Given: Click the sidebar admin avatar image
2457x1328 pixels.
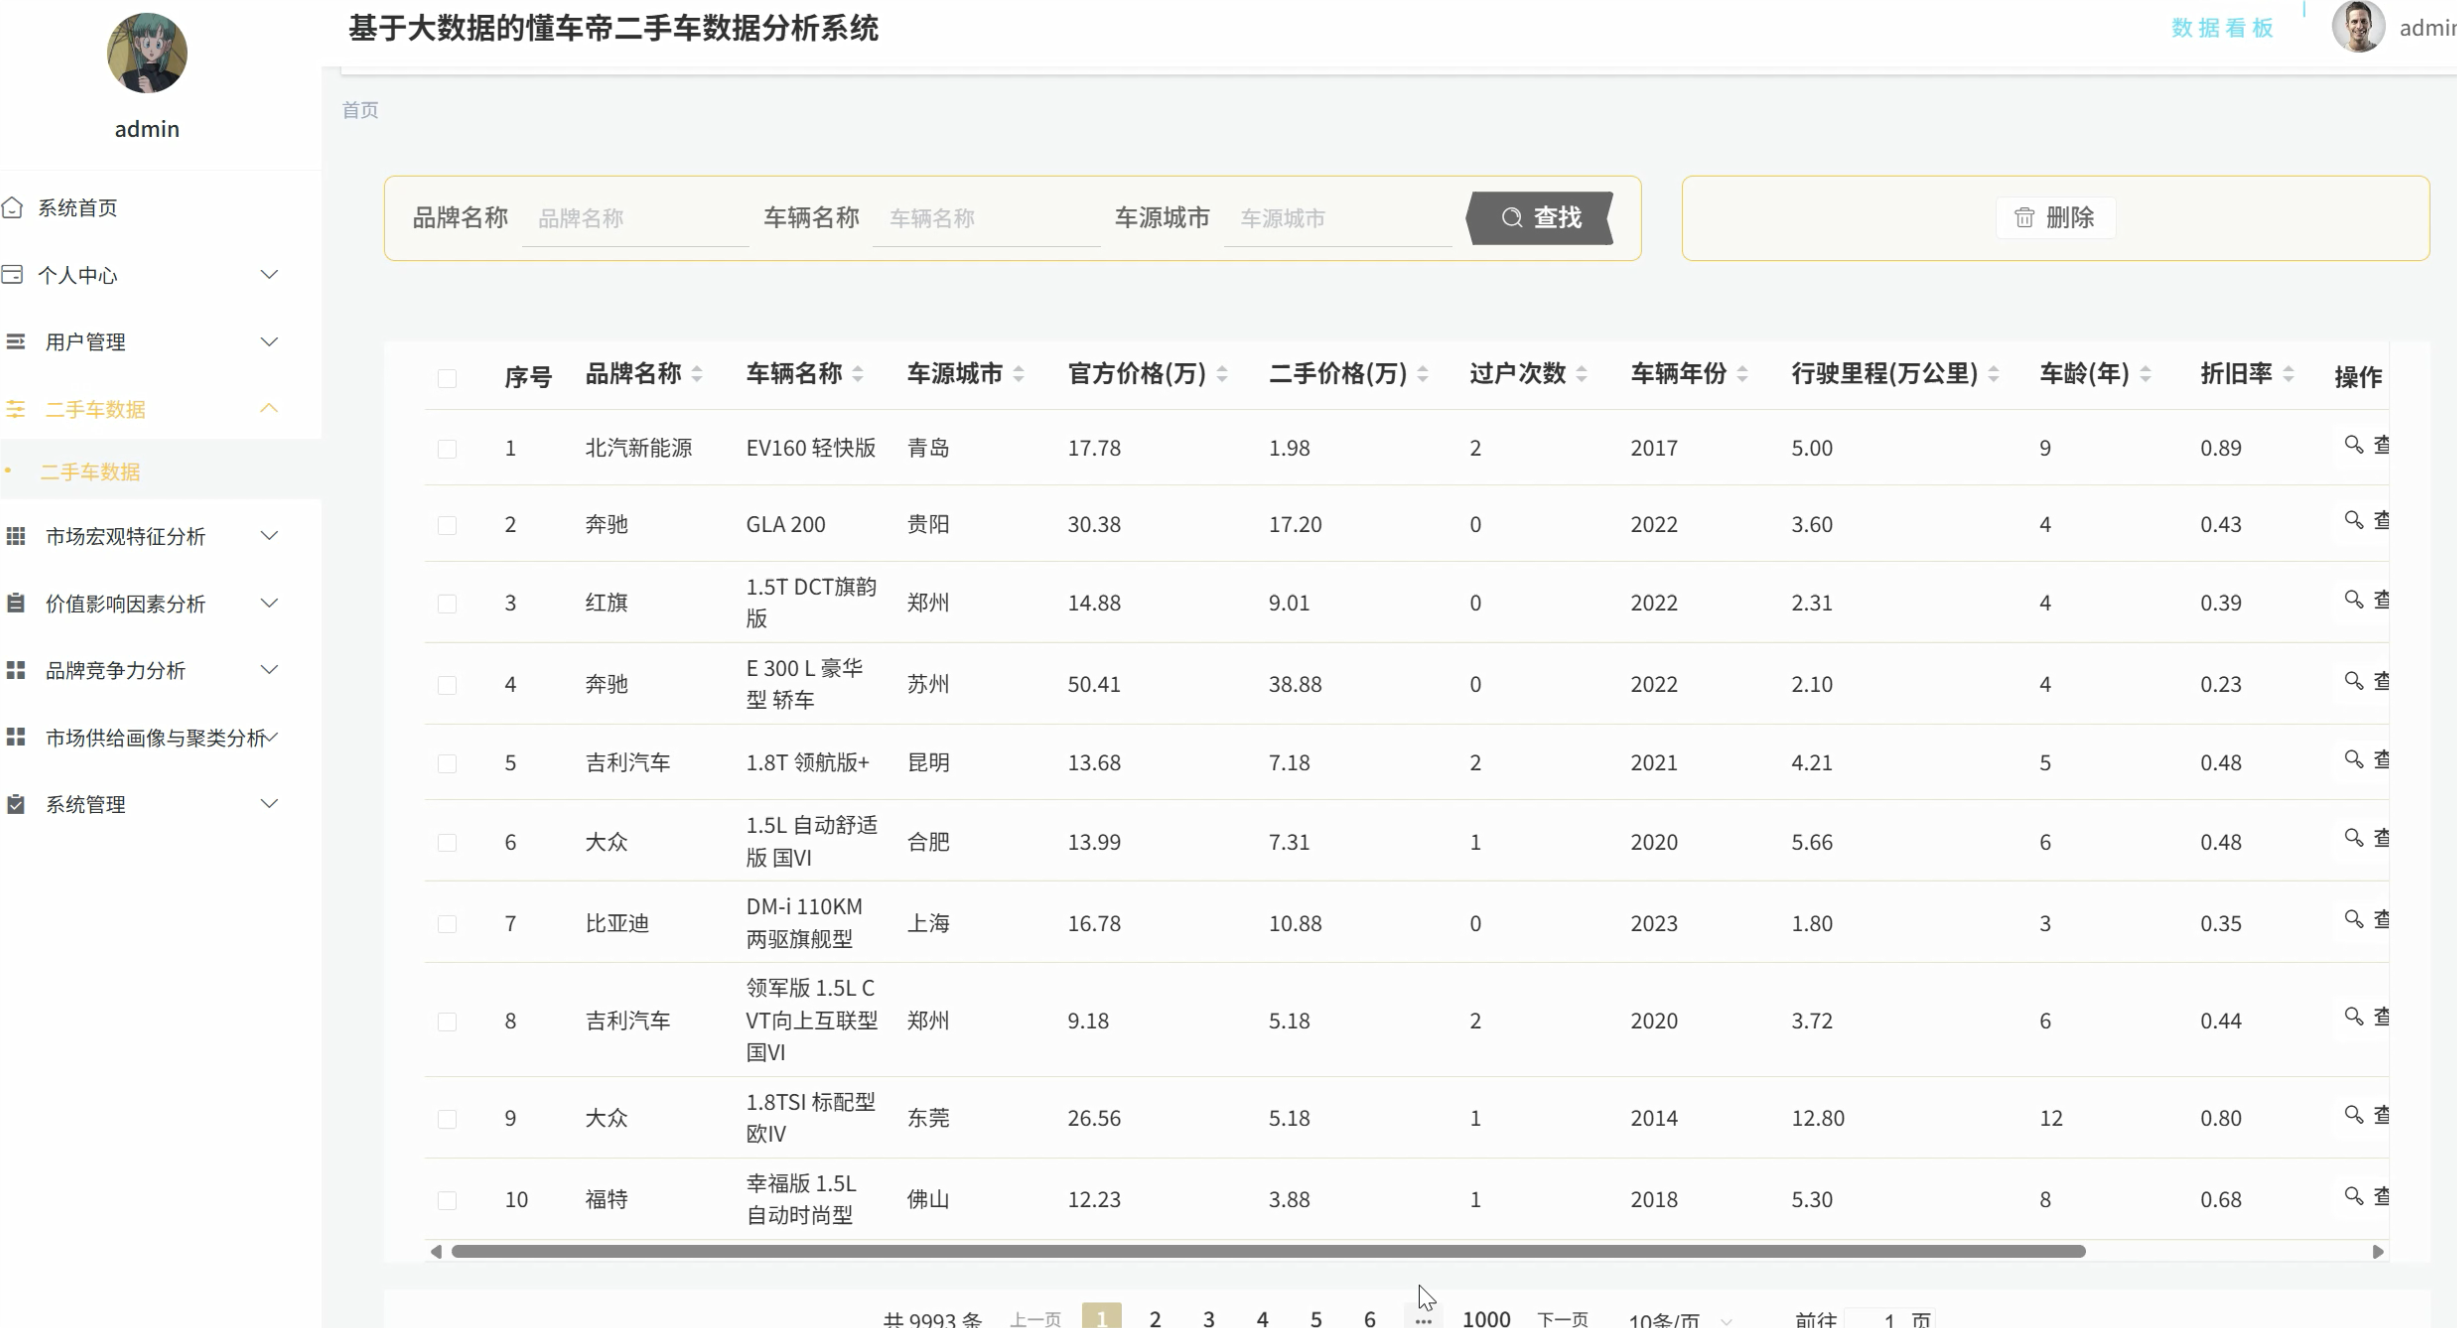Looking at the screenshot, I should tap(147, 53).
